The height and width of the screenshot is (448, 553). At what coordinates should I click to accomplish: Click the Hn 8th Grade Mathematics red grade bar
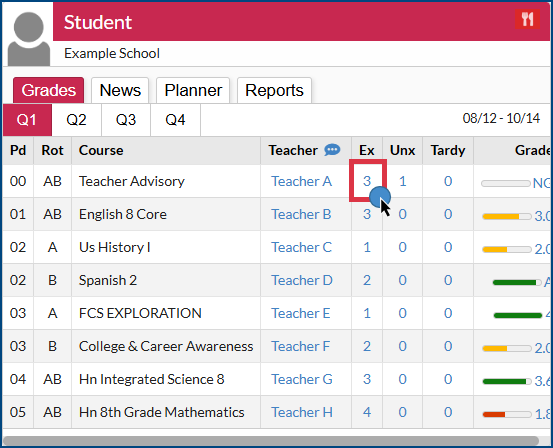click(506, 414)
